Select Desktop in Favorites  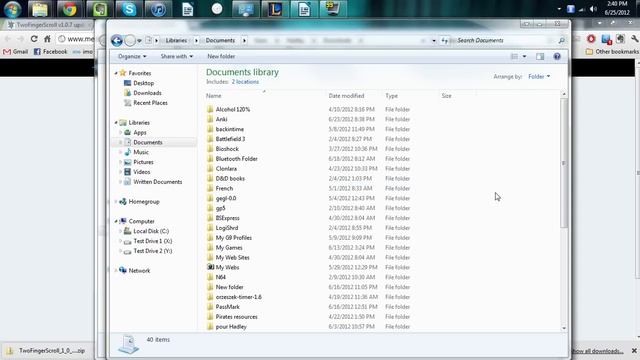click(143, 83)
